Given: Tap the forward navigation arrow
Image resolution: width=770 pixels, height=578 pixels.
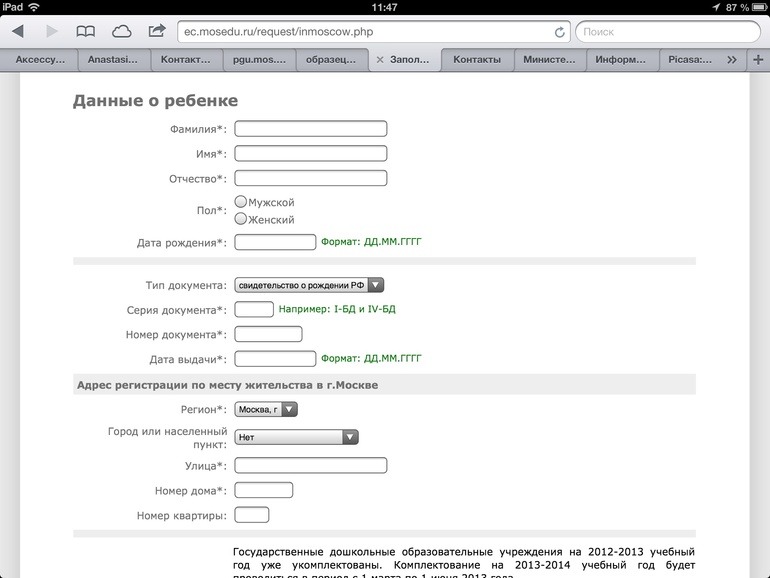Looking at the screenshot, I should coord(51,32).
